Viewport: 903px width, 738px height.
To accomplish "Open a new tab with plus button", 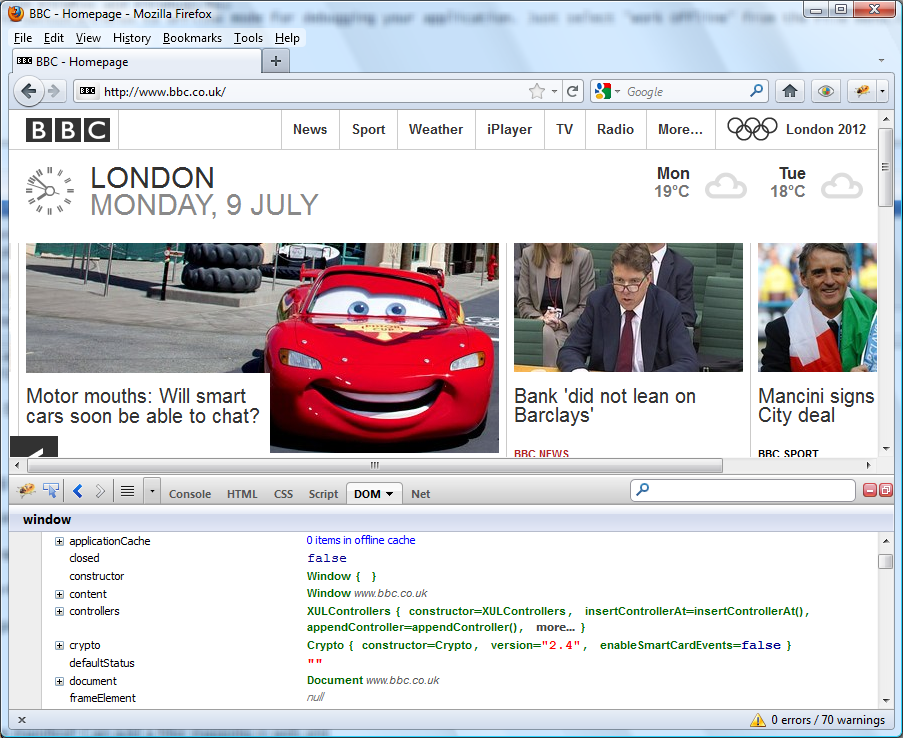I will tap(276, 61).
